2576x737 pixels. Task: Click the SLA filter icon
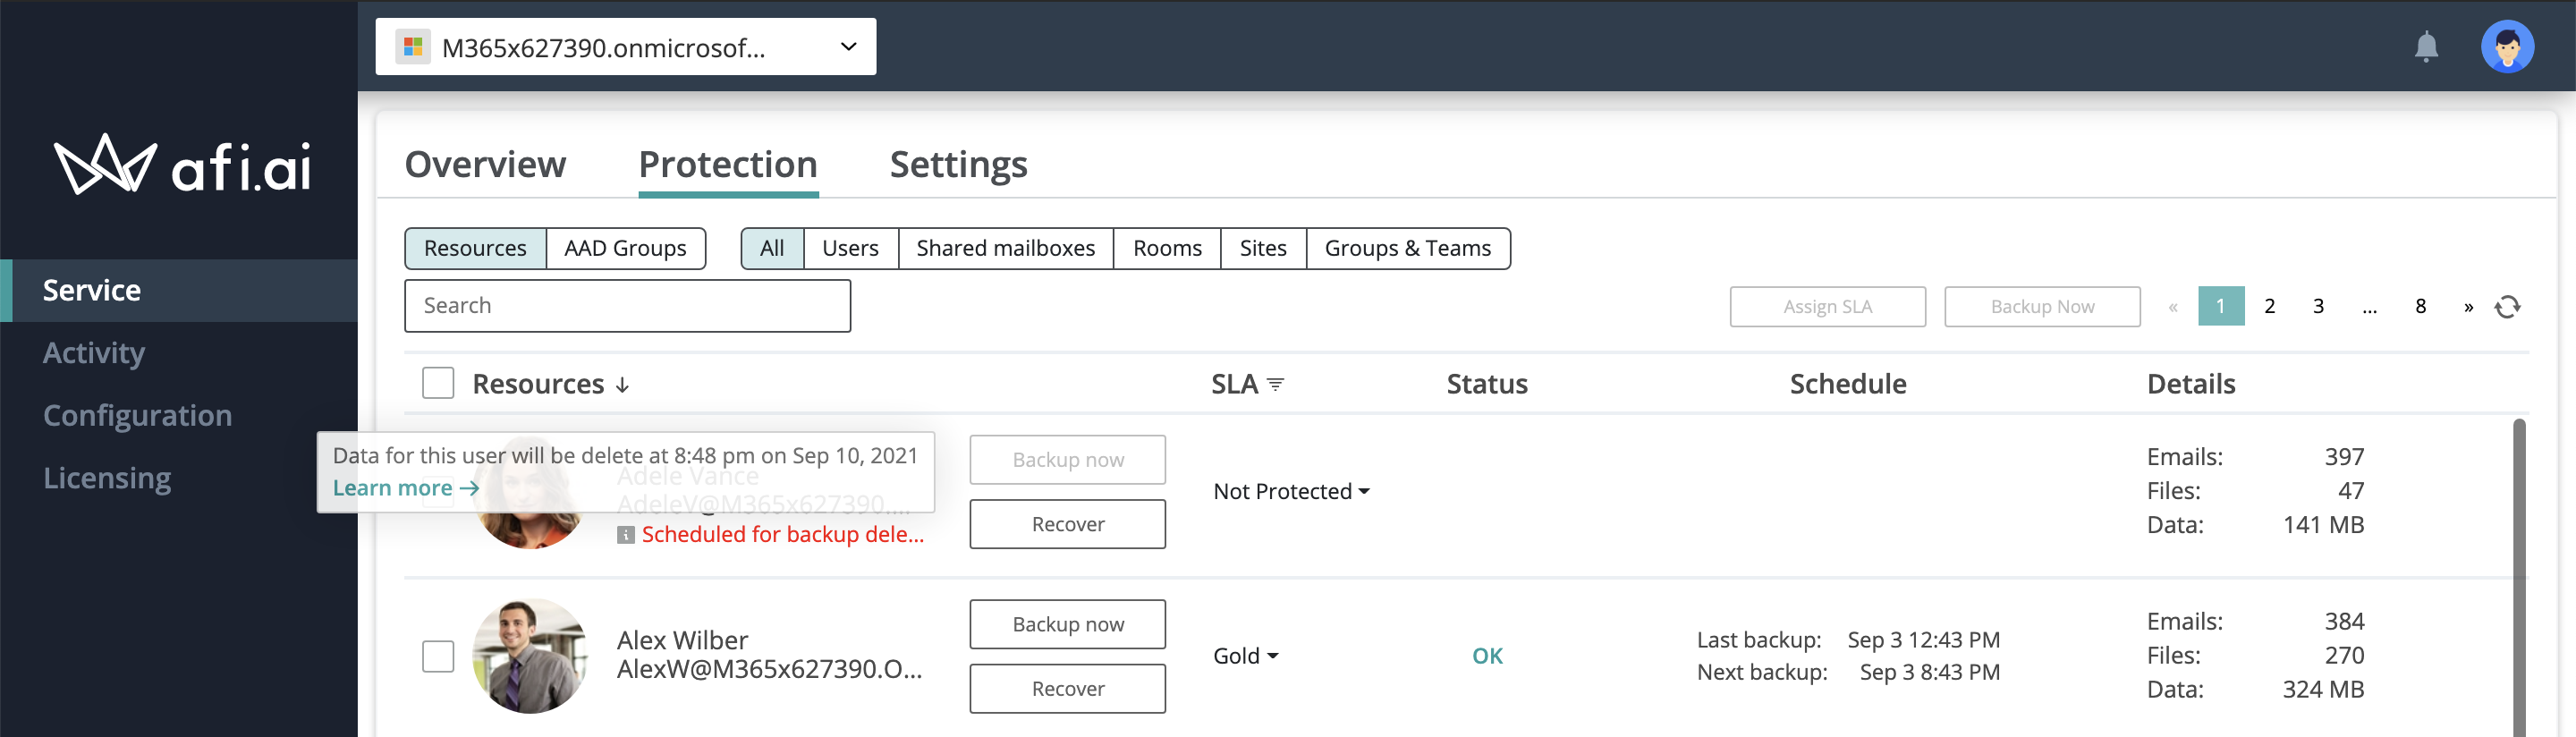[1275, 385]
